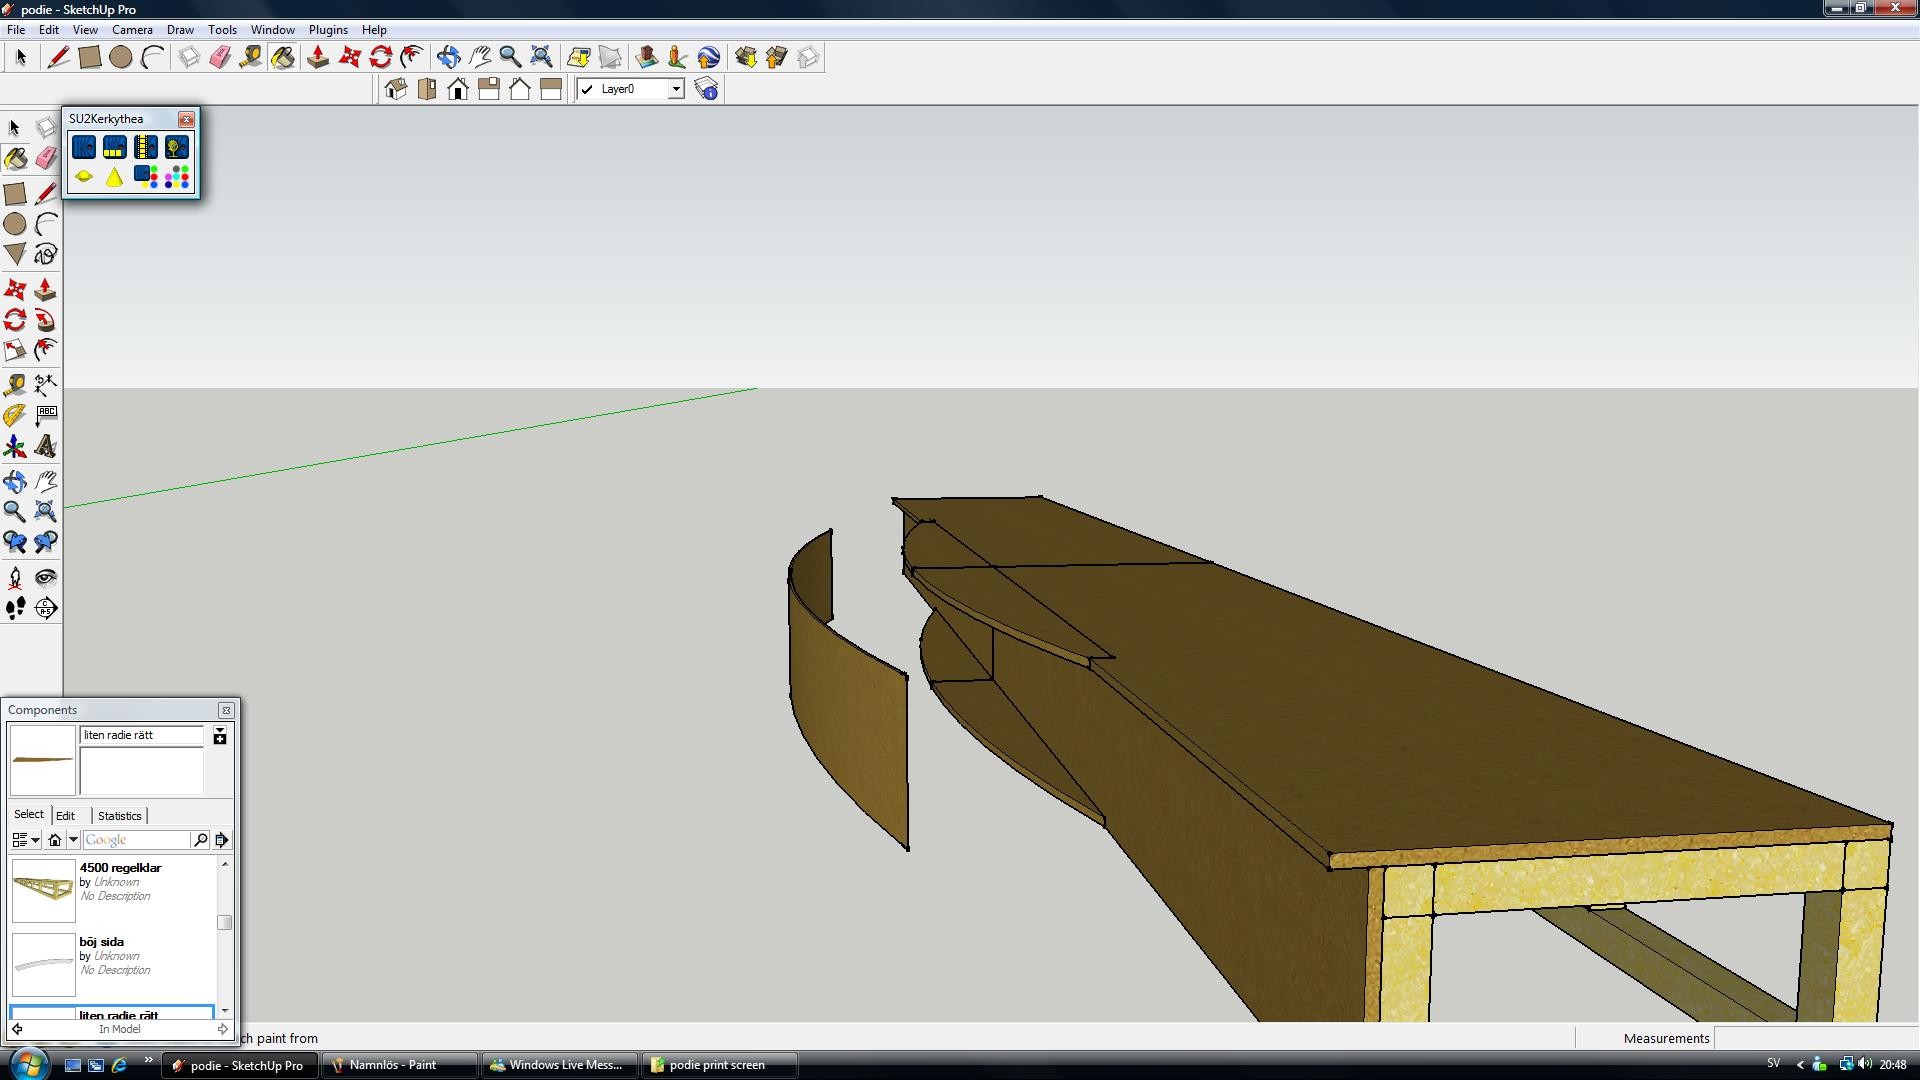Open the Plugins menu
This screenshot has width=1920, height=1080.
coord(328,30)
